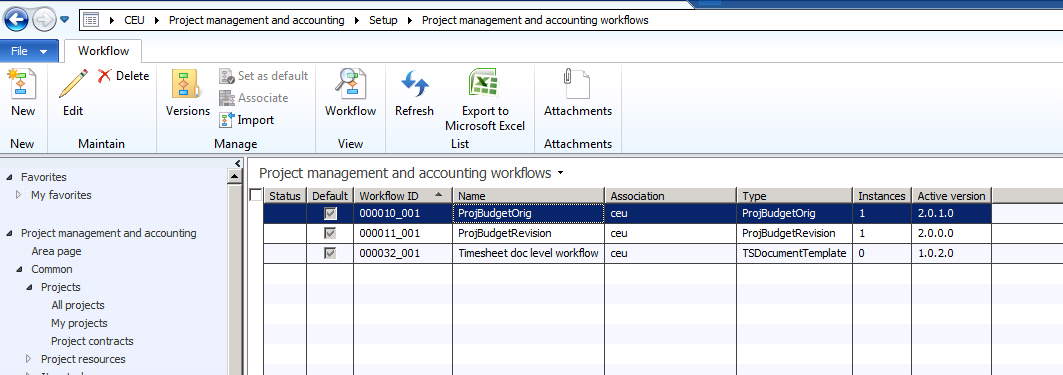Click Project management and accounting breadcrumb
This screenshot has width=1063, height=375.
[257, 20]
